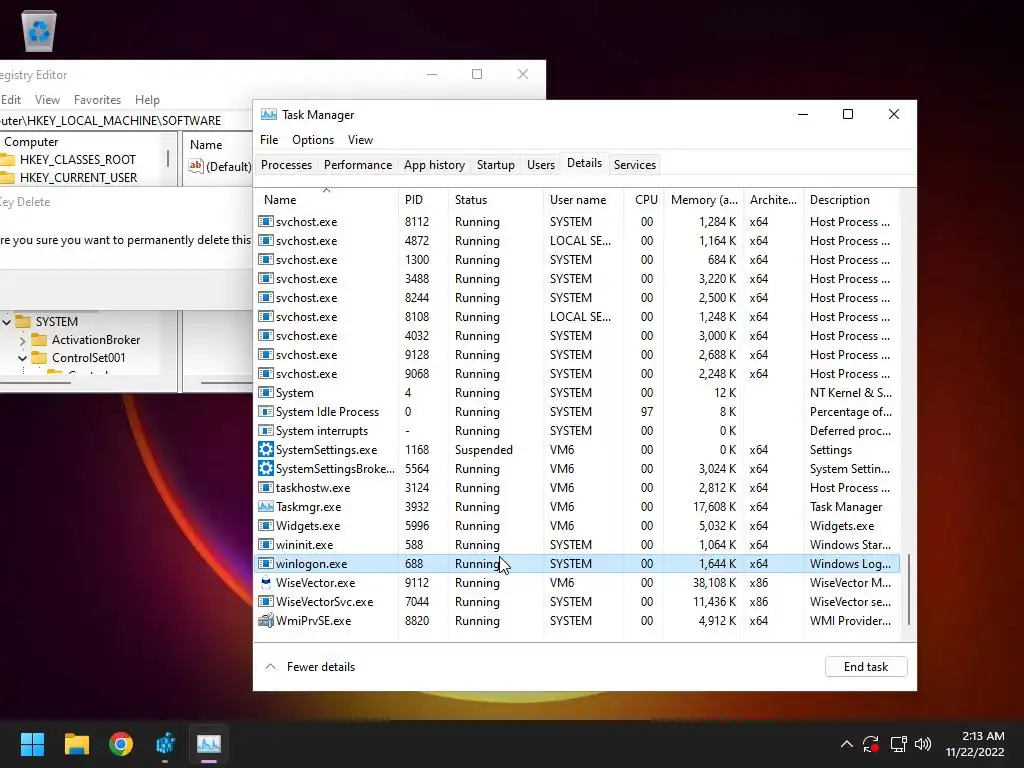Sort by CPU column header

coord(644,200)
